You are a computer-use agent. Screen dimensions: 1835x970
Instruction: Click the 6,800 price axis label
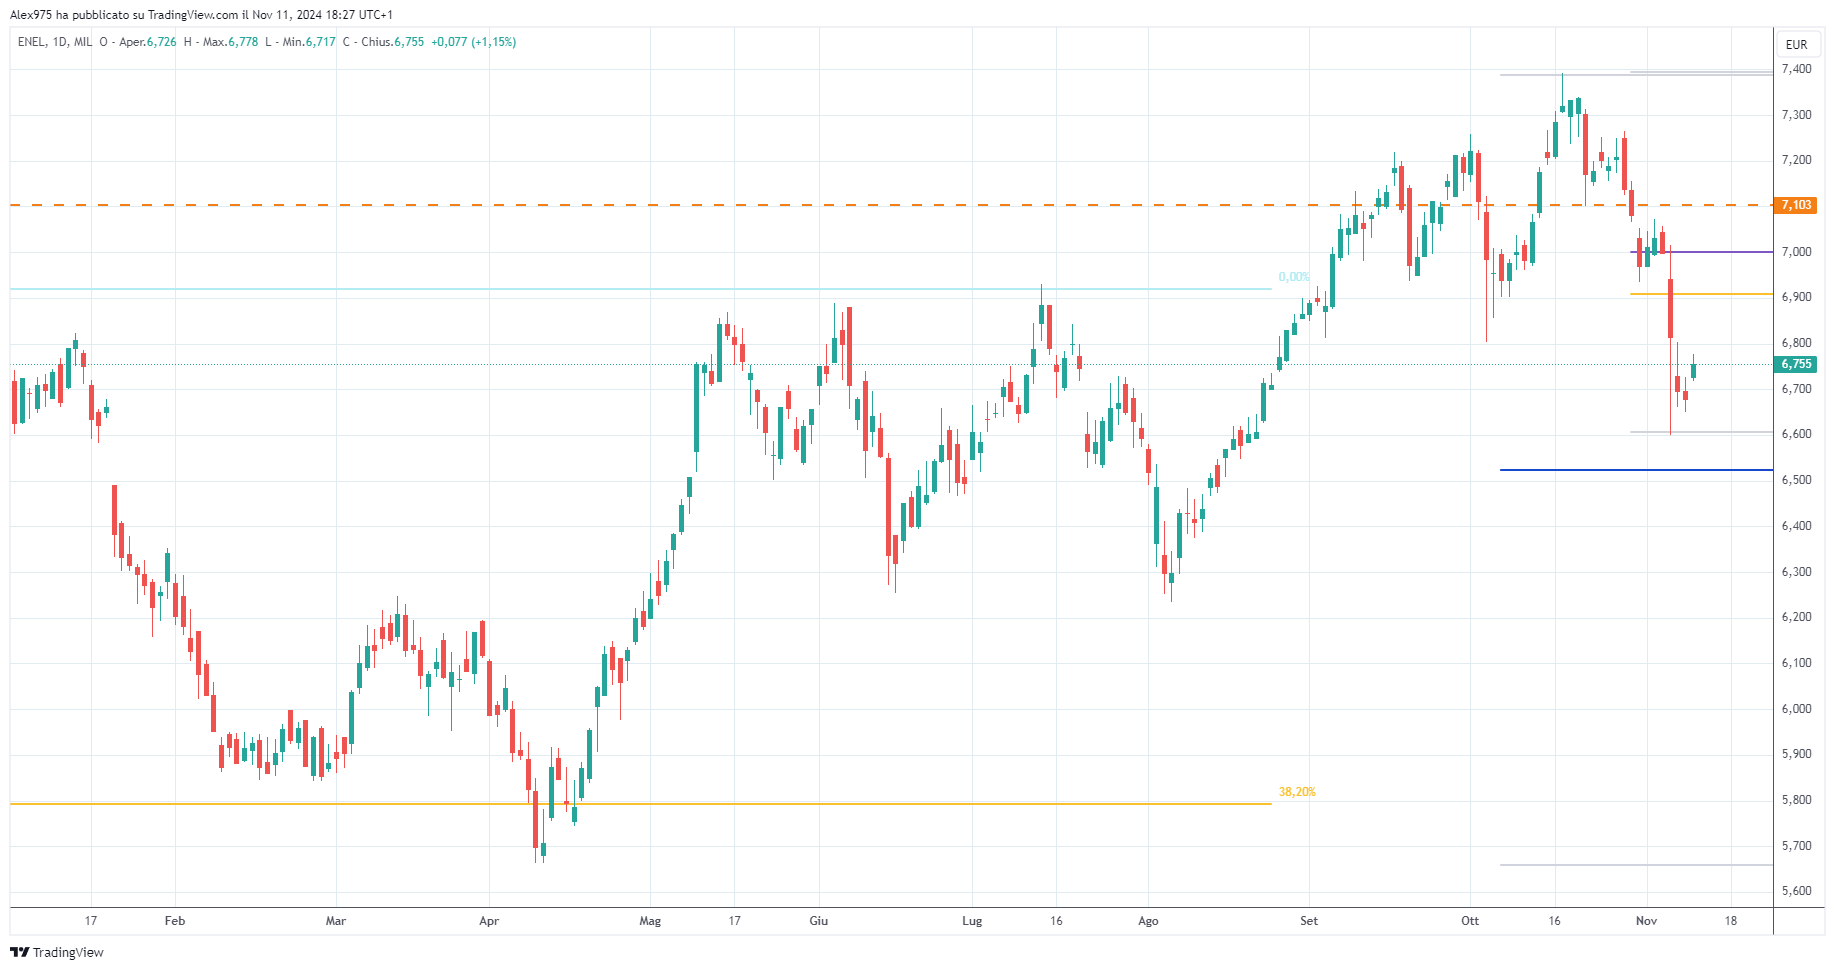point(1796,343)
